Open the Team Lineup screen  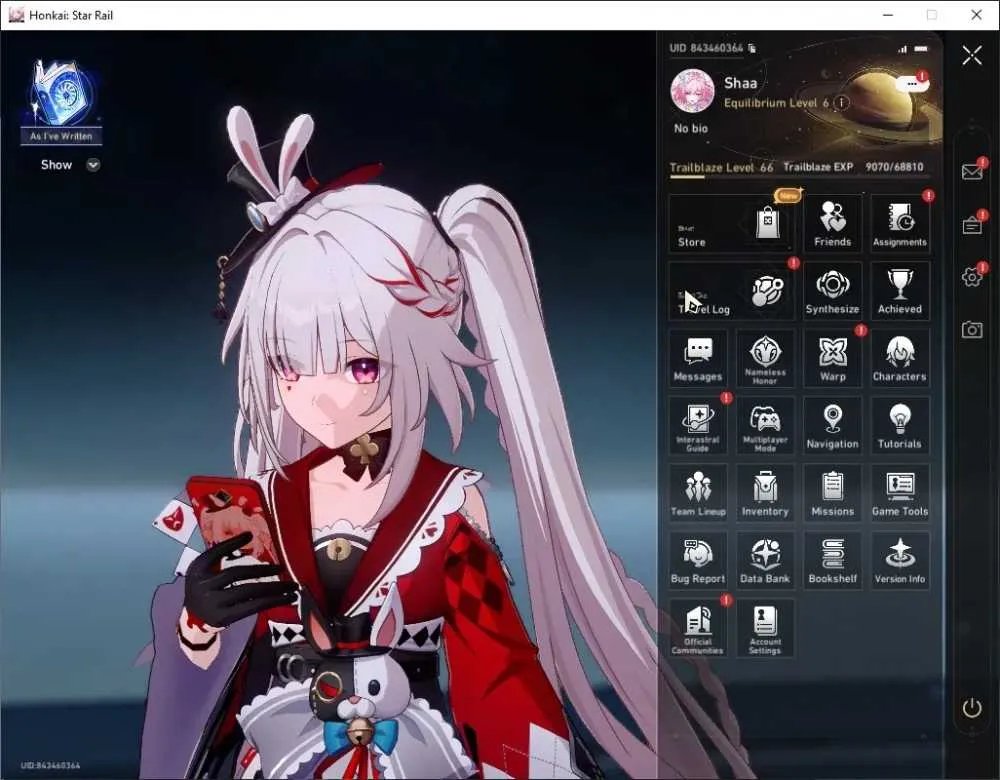(x=698, y=493)
